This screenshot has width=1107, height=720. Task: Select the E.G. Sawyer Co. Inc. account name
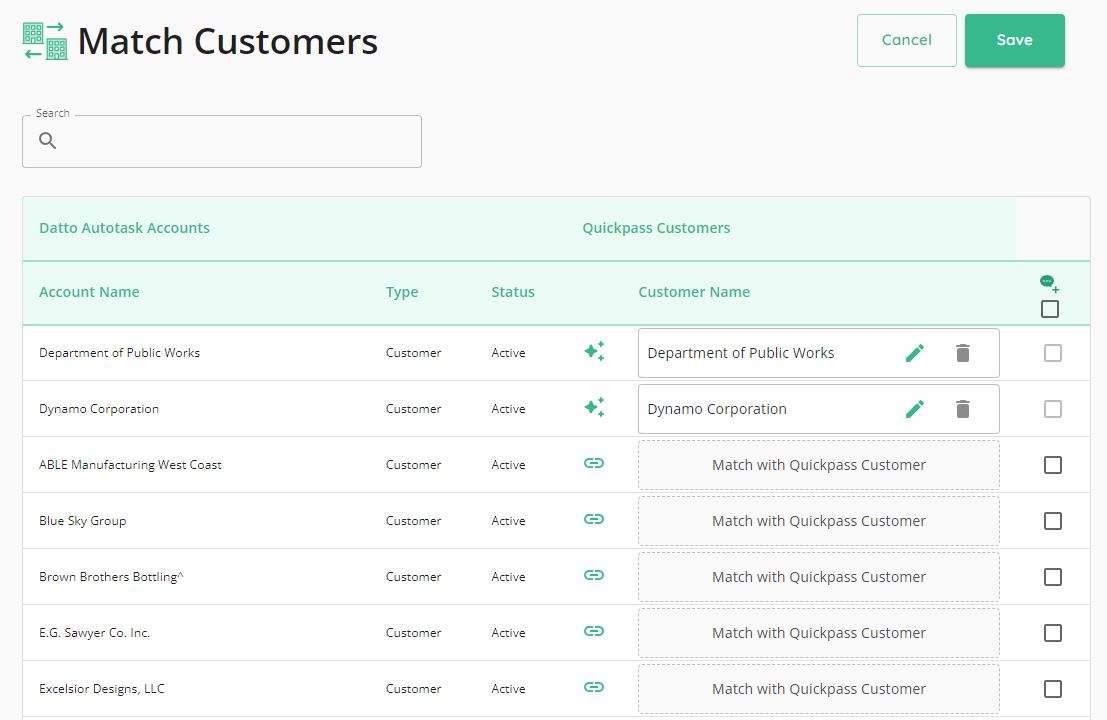coord(94,633)
